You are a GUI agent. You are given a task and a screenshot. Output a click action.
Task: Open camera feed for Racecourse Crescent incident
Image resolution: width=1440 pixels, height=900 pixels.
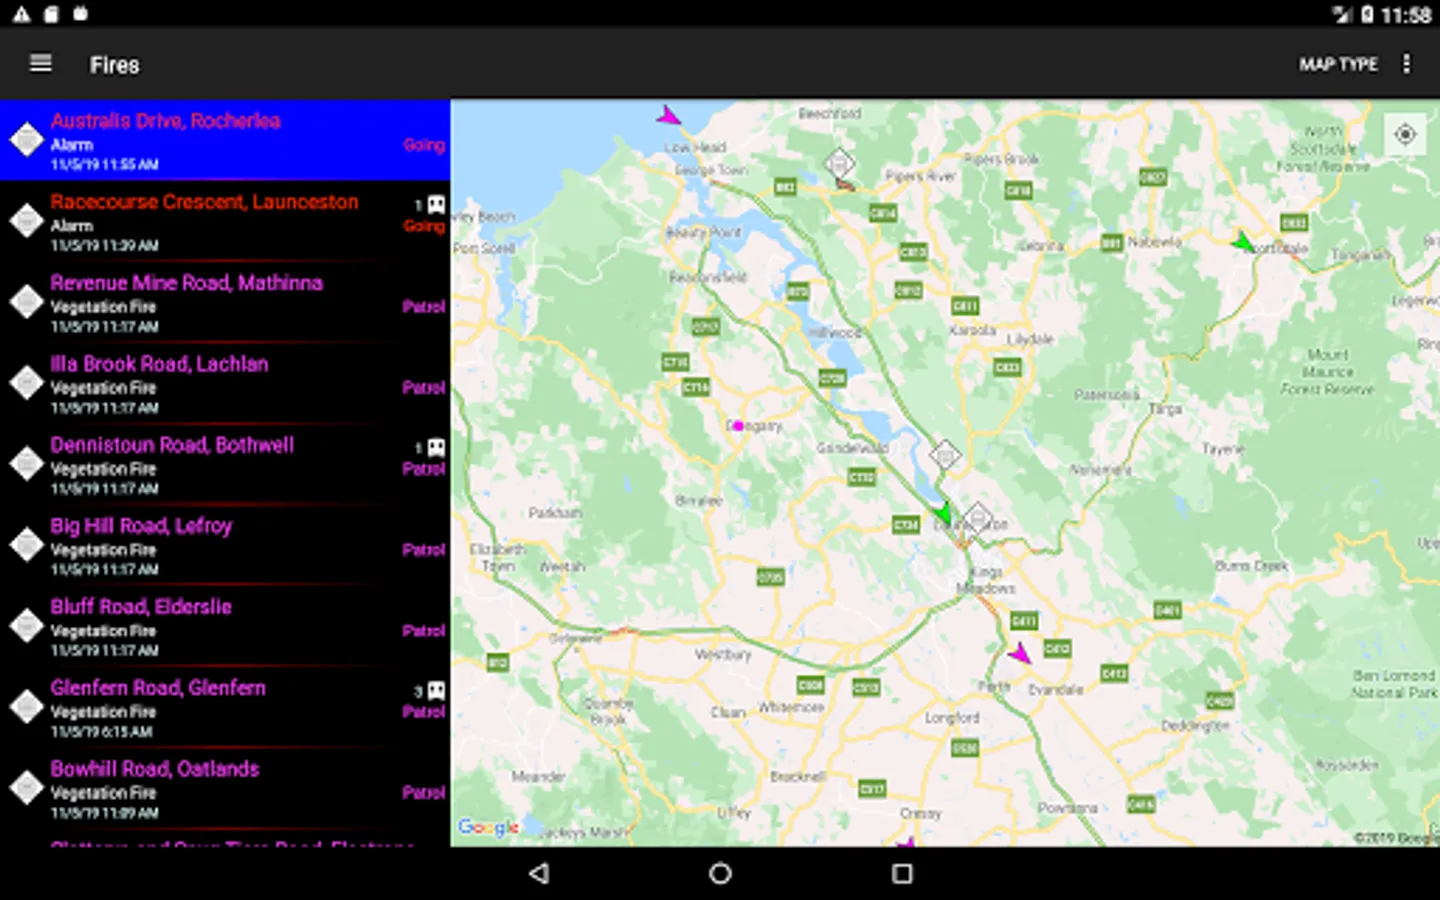coord(434,205)
